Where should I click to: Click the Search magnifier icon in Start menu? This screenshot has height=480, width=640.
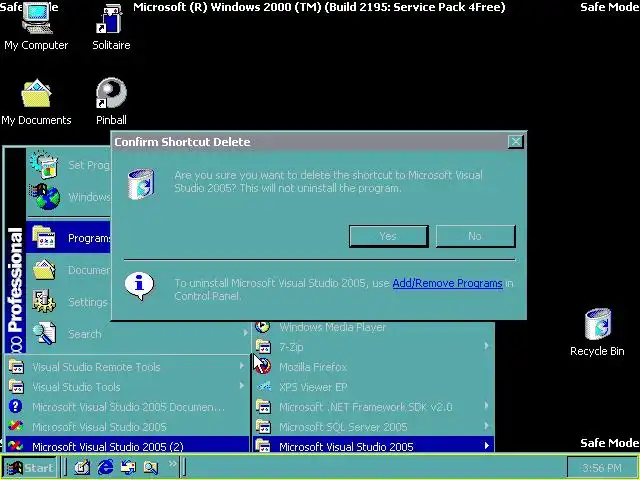(x=44, y=333)
